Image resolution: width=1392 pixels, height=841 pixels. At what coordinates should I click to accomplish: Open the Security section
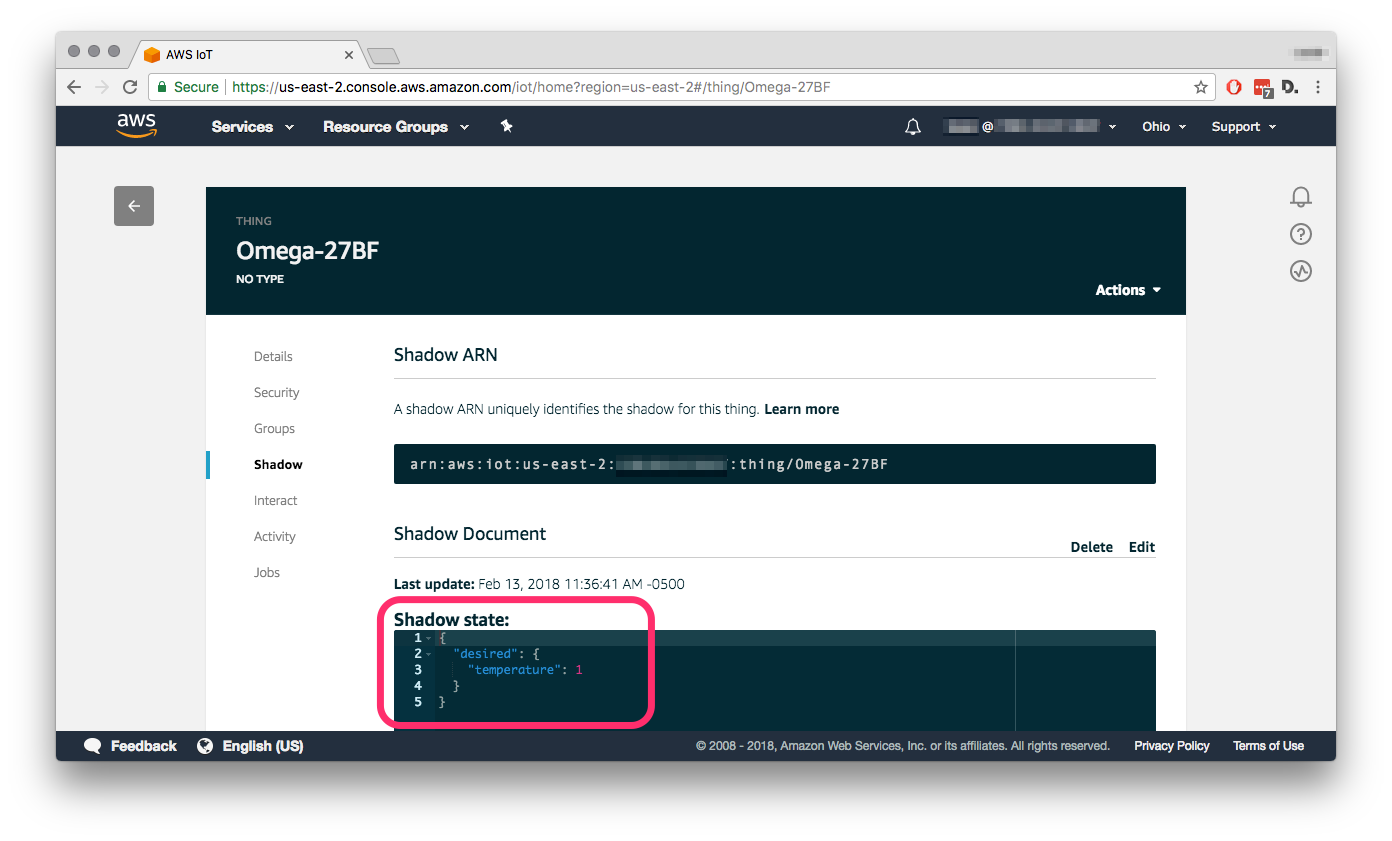point(276,392)
